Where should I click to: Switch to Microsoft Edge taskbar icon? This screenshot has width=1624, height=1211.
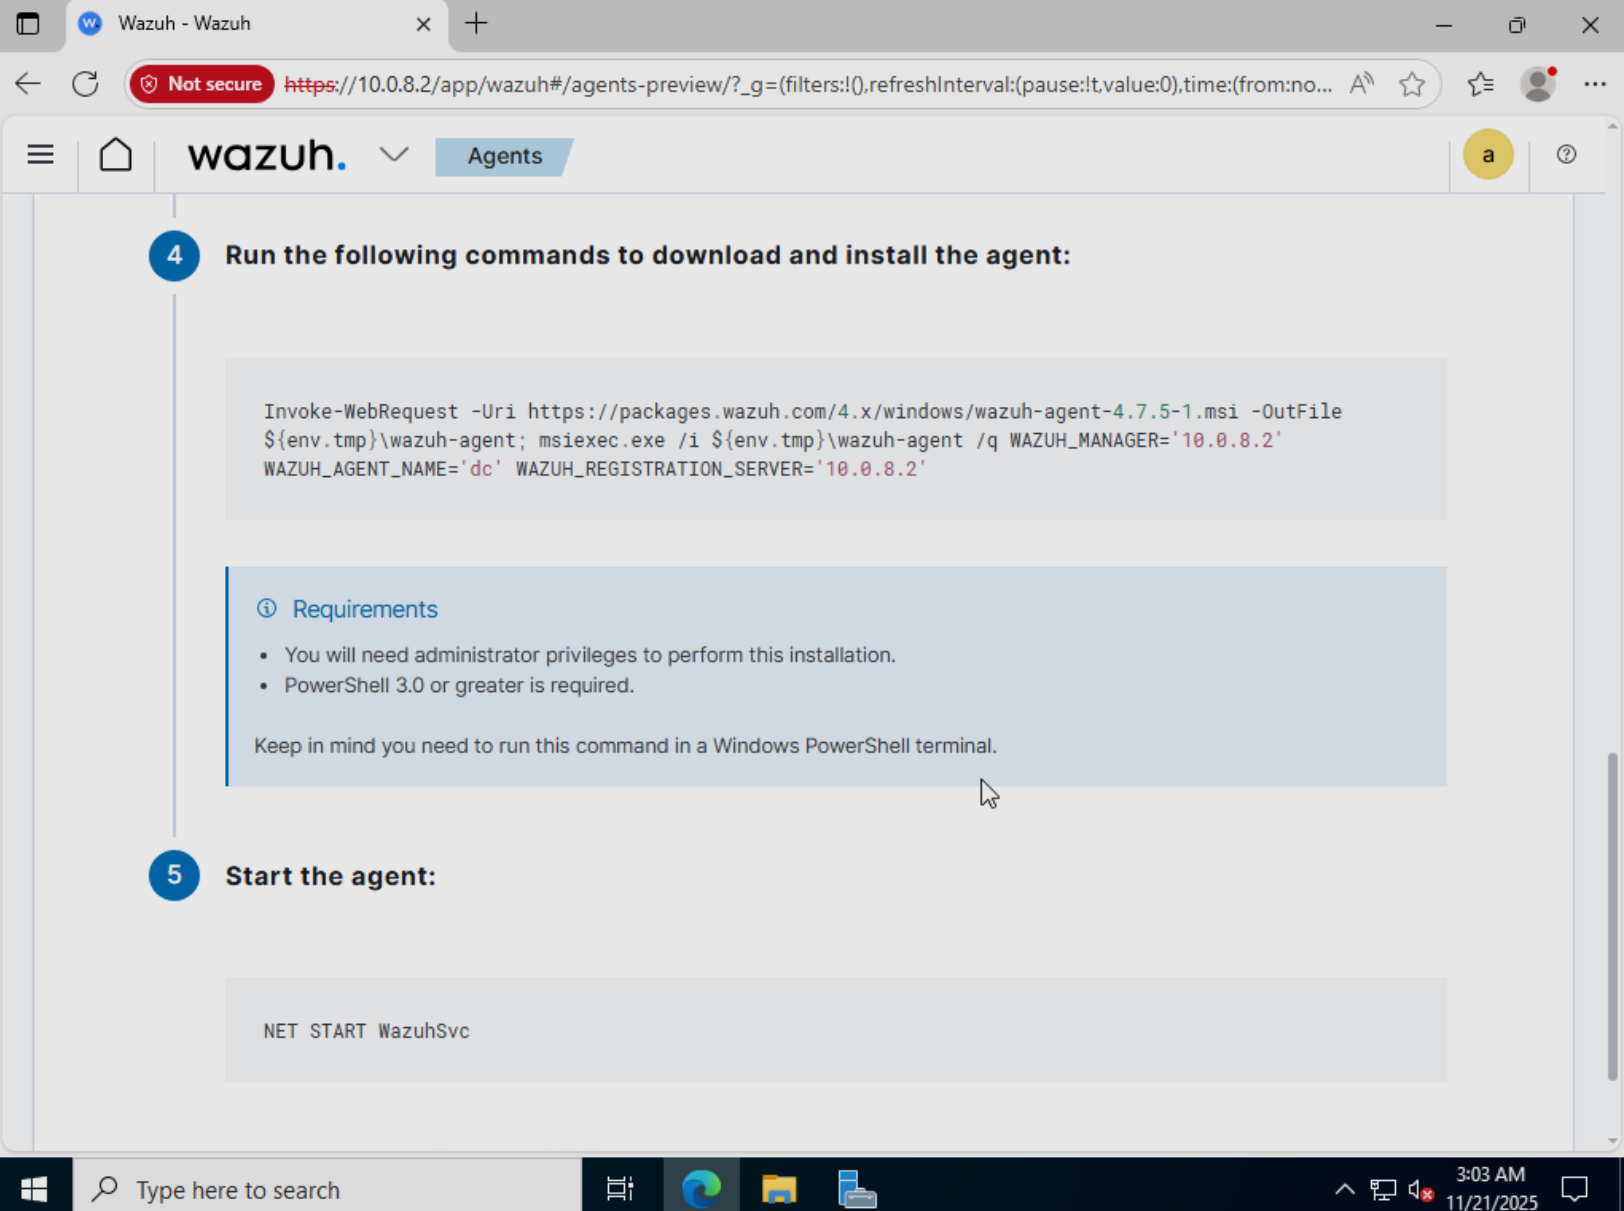point(701,1188)
